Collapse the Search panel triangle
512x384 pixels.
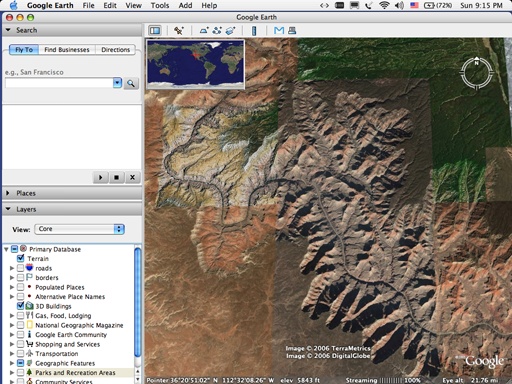[8, 30]
